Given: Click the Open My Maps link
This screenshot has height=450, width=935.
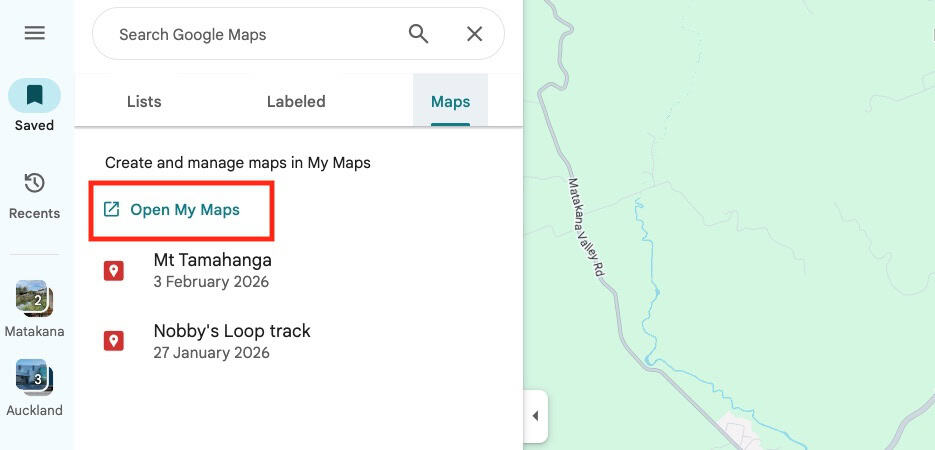Looking at the screenshot, I should 185,210.
